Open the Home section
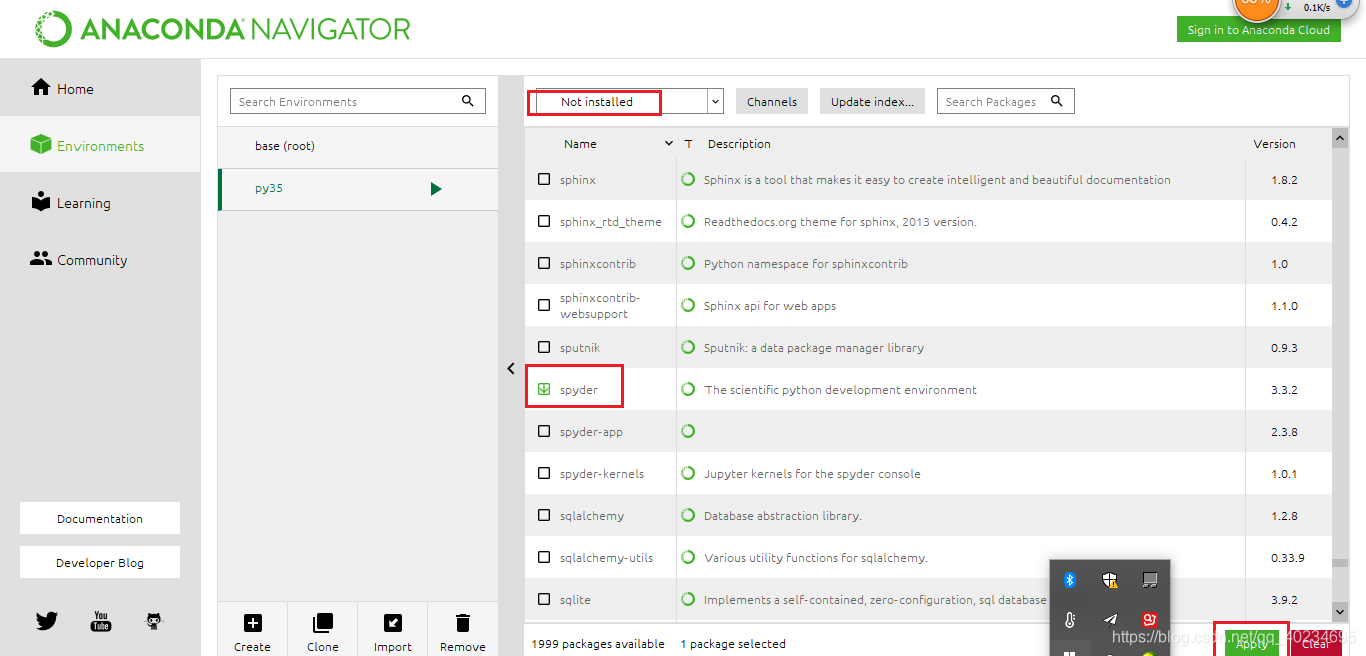Image resolution: width=1366 pixels, height=656 pixels. click(100, 88)
